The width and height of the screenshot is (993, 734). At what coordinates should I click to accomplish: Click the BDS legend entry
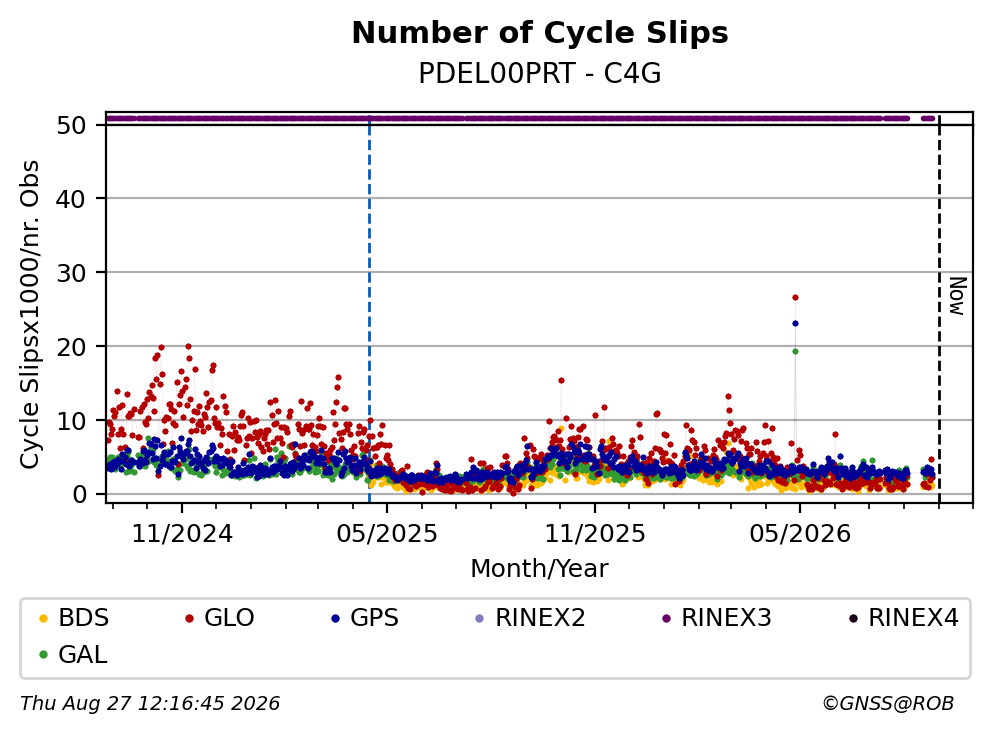pos(73,617)
